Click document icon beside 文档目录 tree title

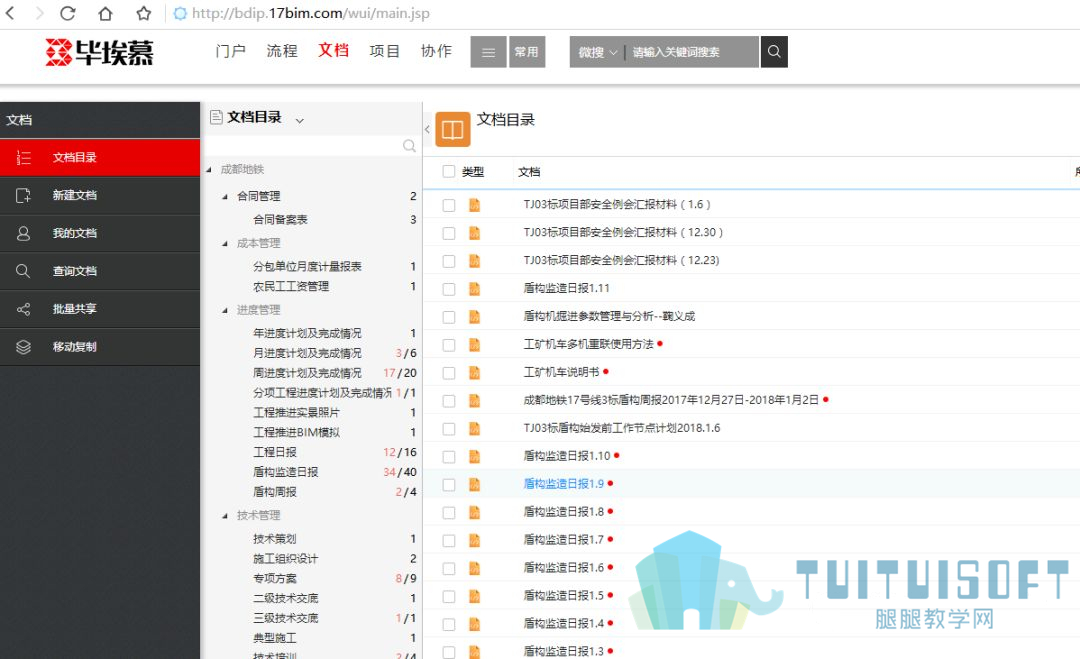pyautogui.click(x=216, y=117)
